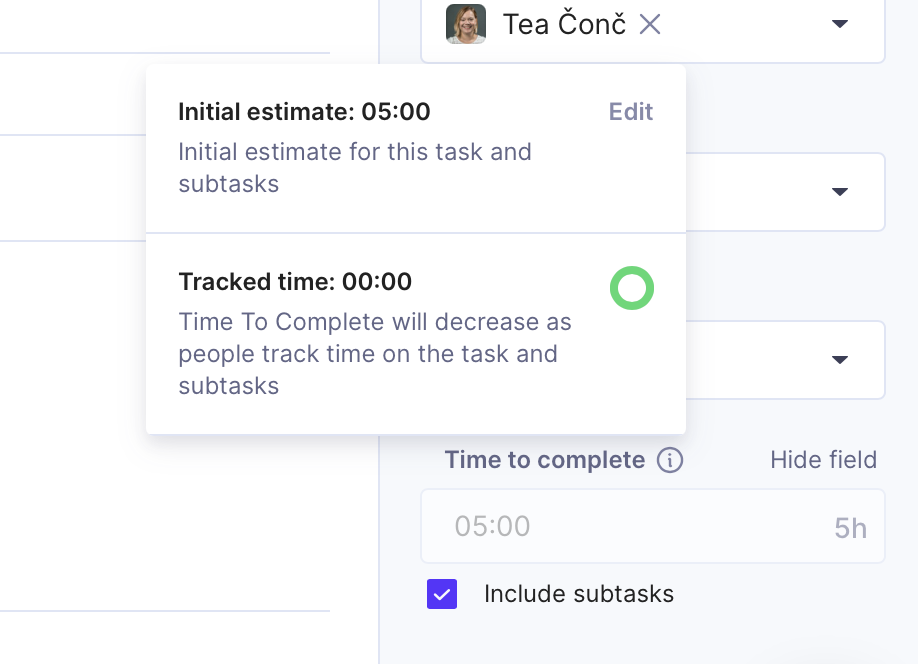Uncheck the Include subtasks checkbox
This screenshot has height=664, width=918.
[x=442, y=594]
